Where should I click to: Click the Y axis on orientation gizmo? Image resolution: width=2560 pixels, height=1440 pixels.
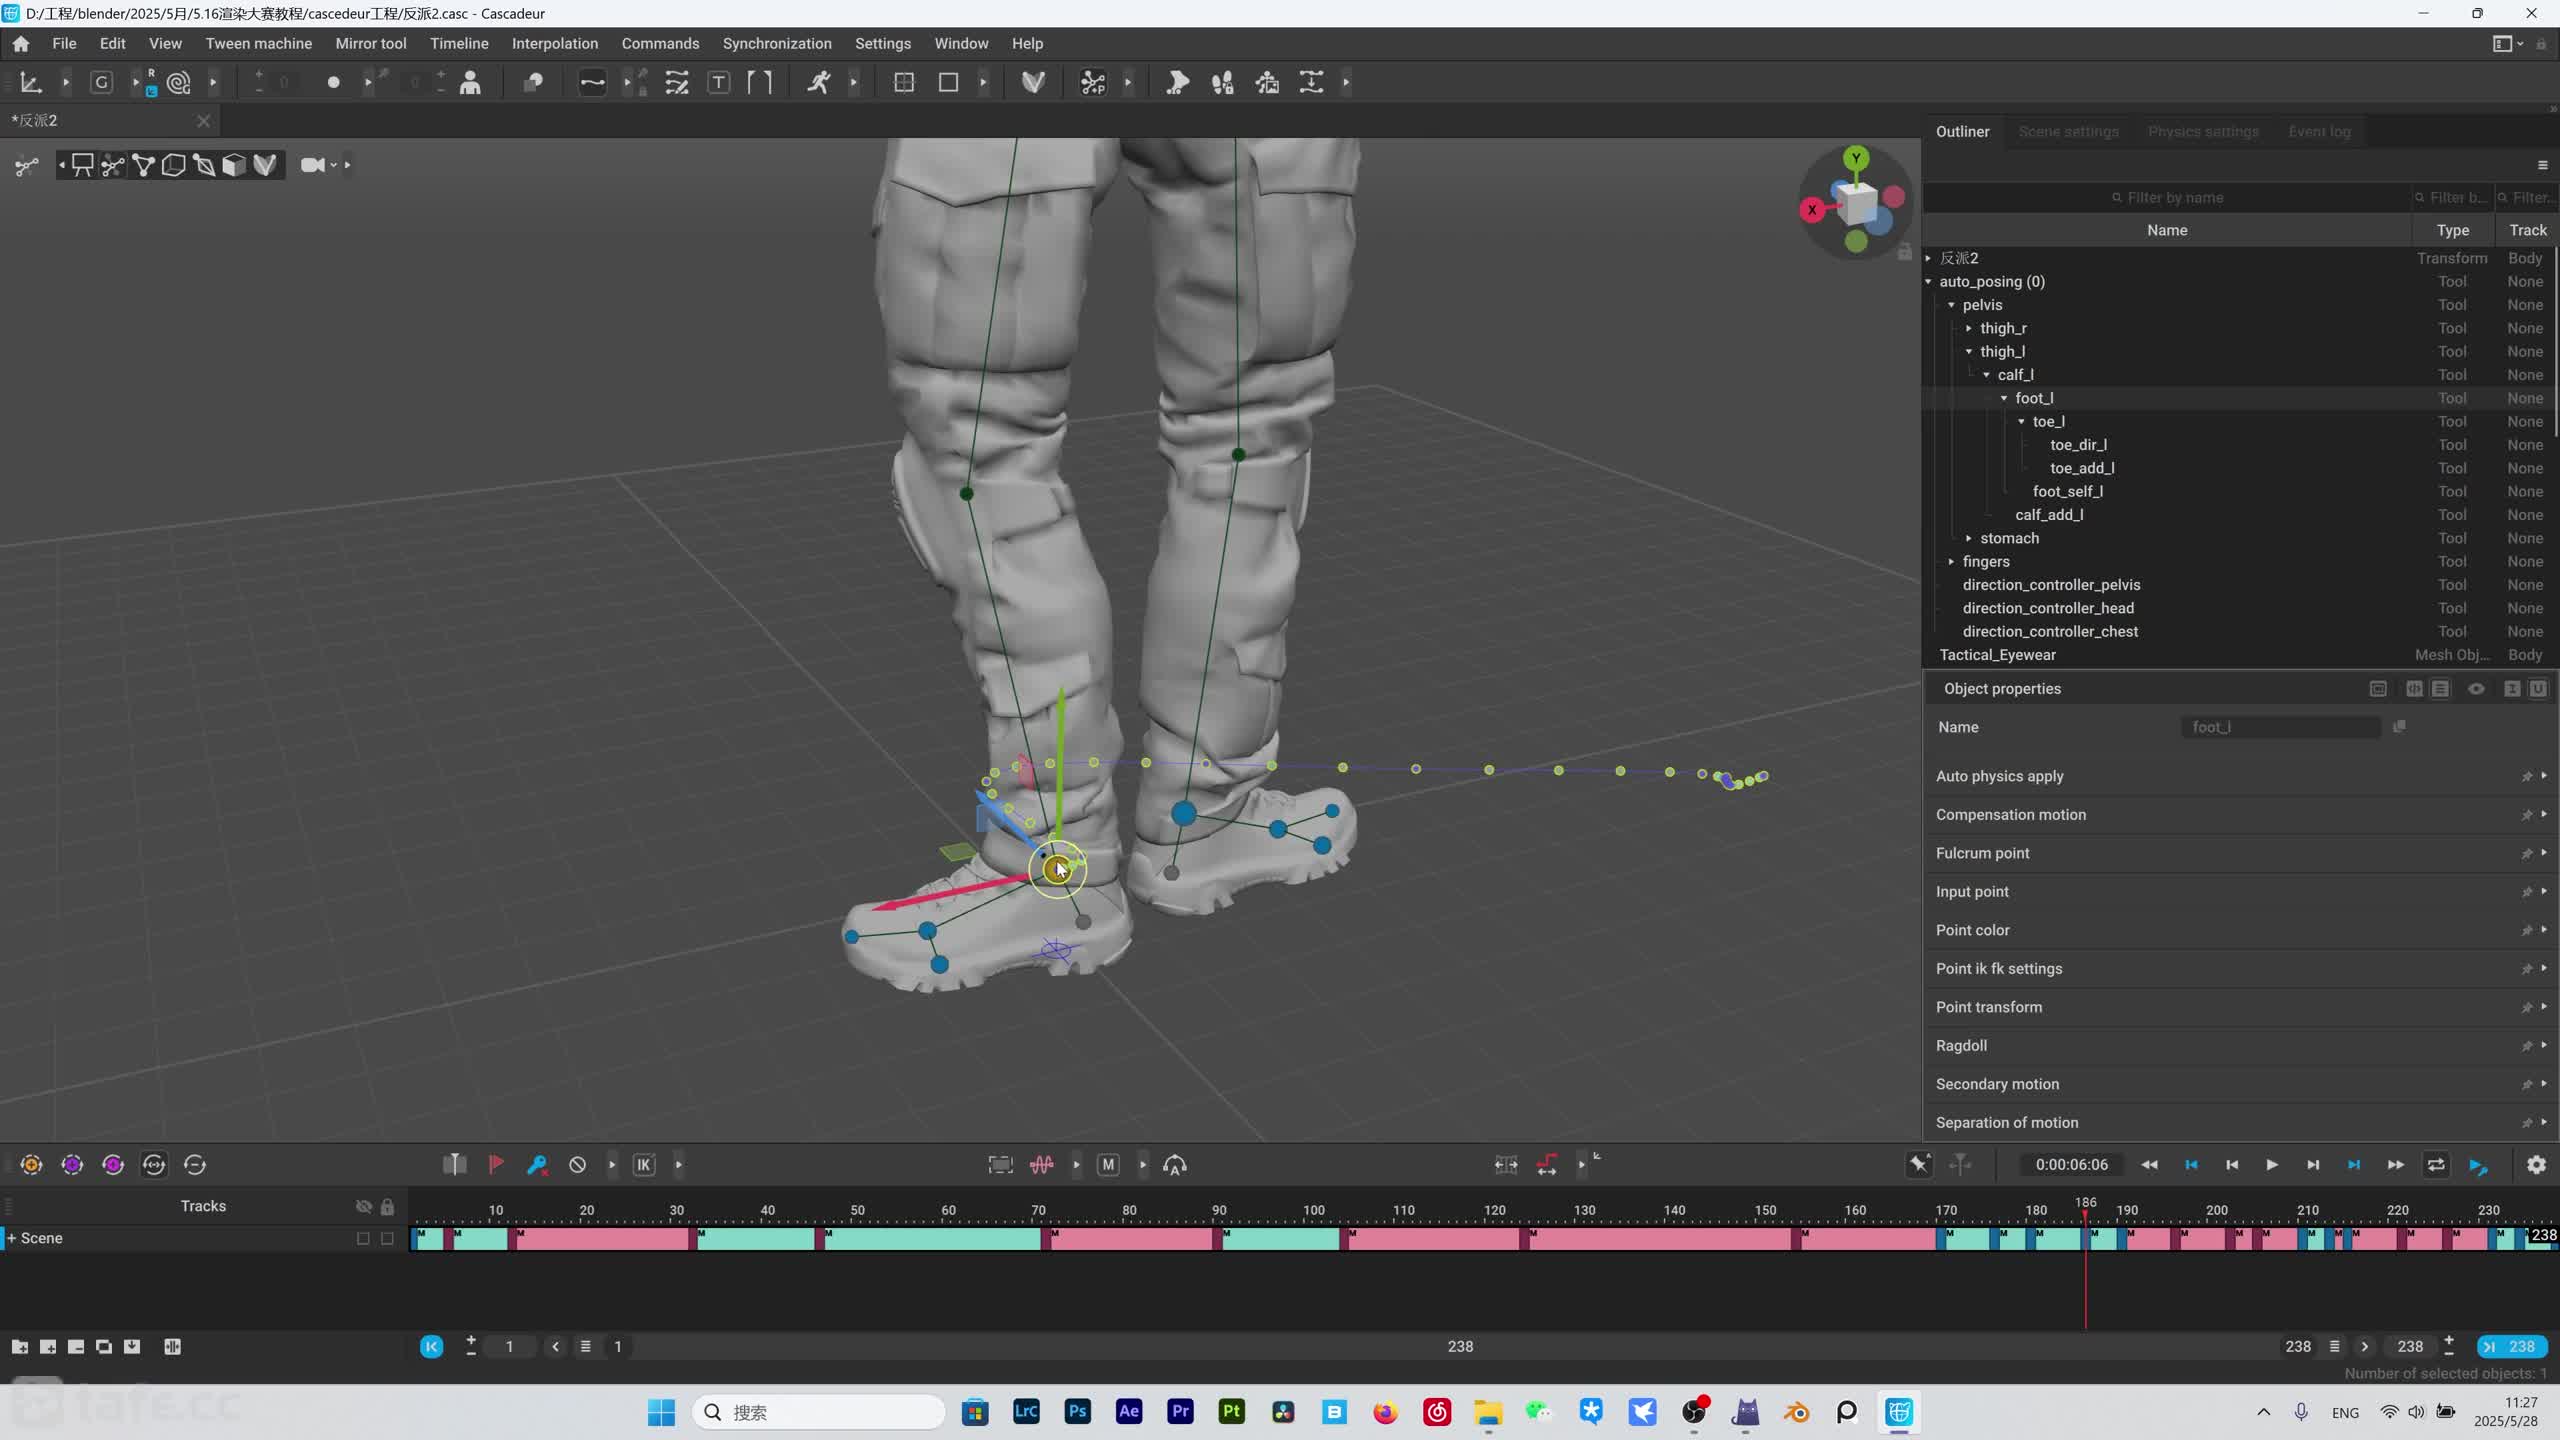1856,158
